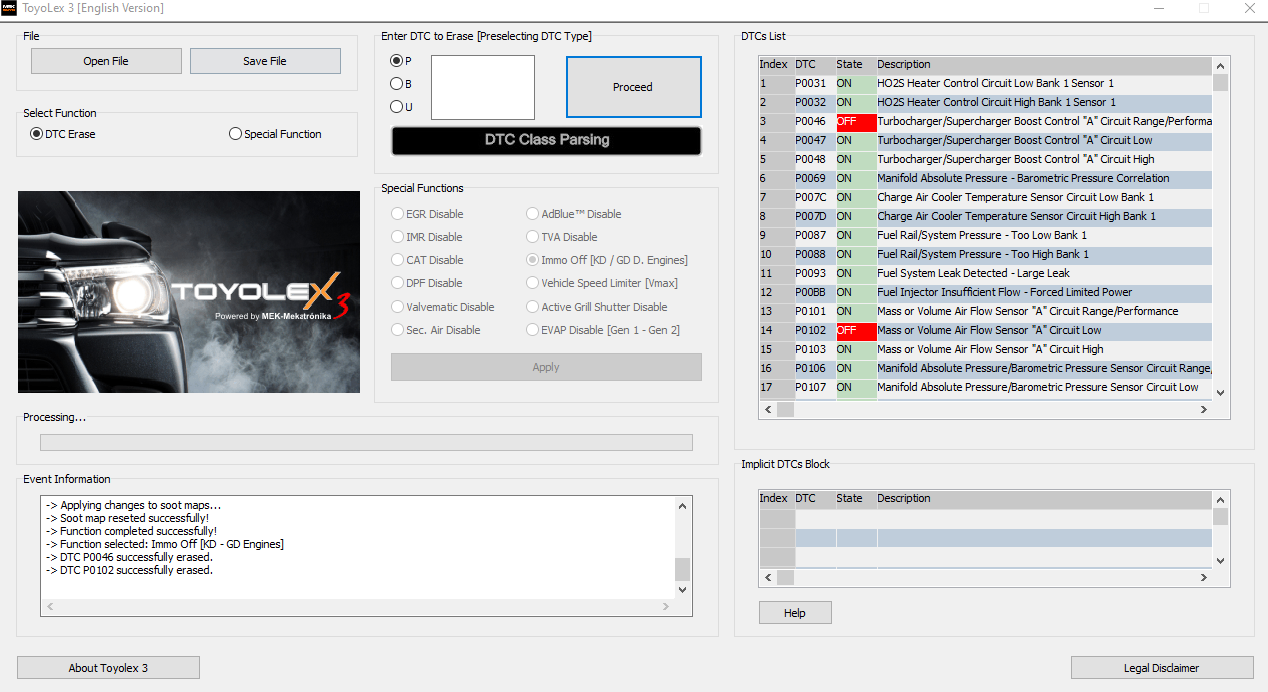Screen dimensions: 1268x692
Task: Click the Proceed button
Action: [x=633, y=87]
